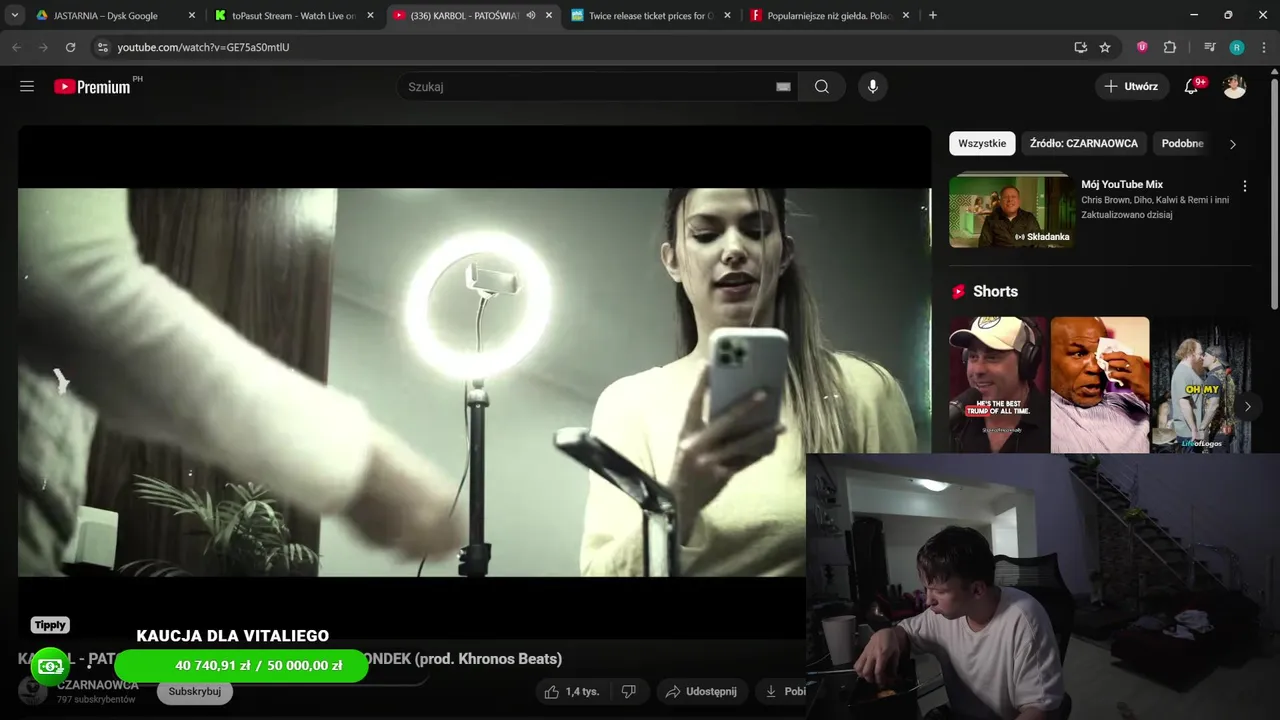Image resolution: width=1280 pixels, height=720 pixels.
Task: Start voice search with microphone icon
Action: point(873,87)
